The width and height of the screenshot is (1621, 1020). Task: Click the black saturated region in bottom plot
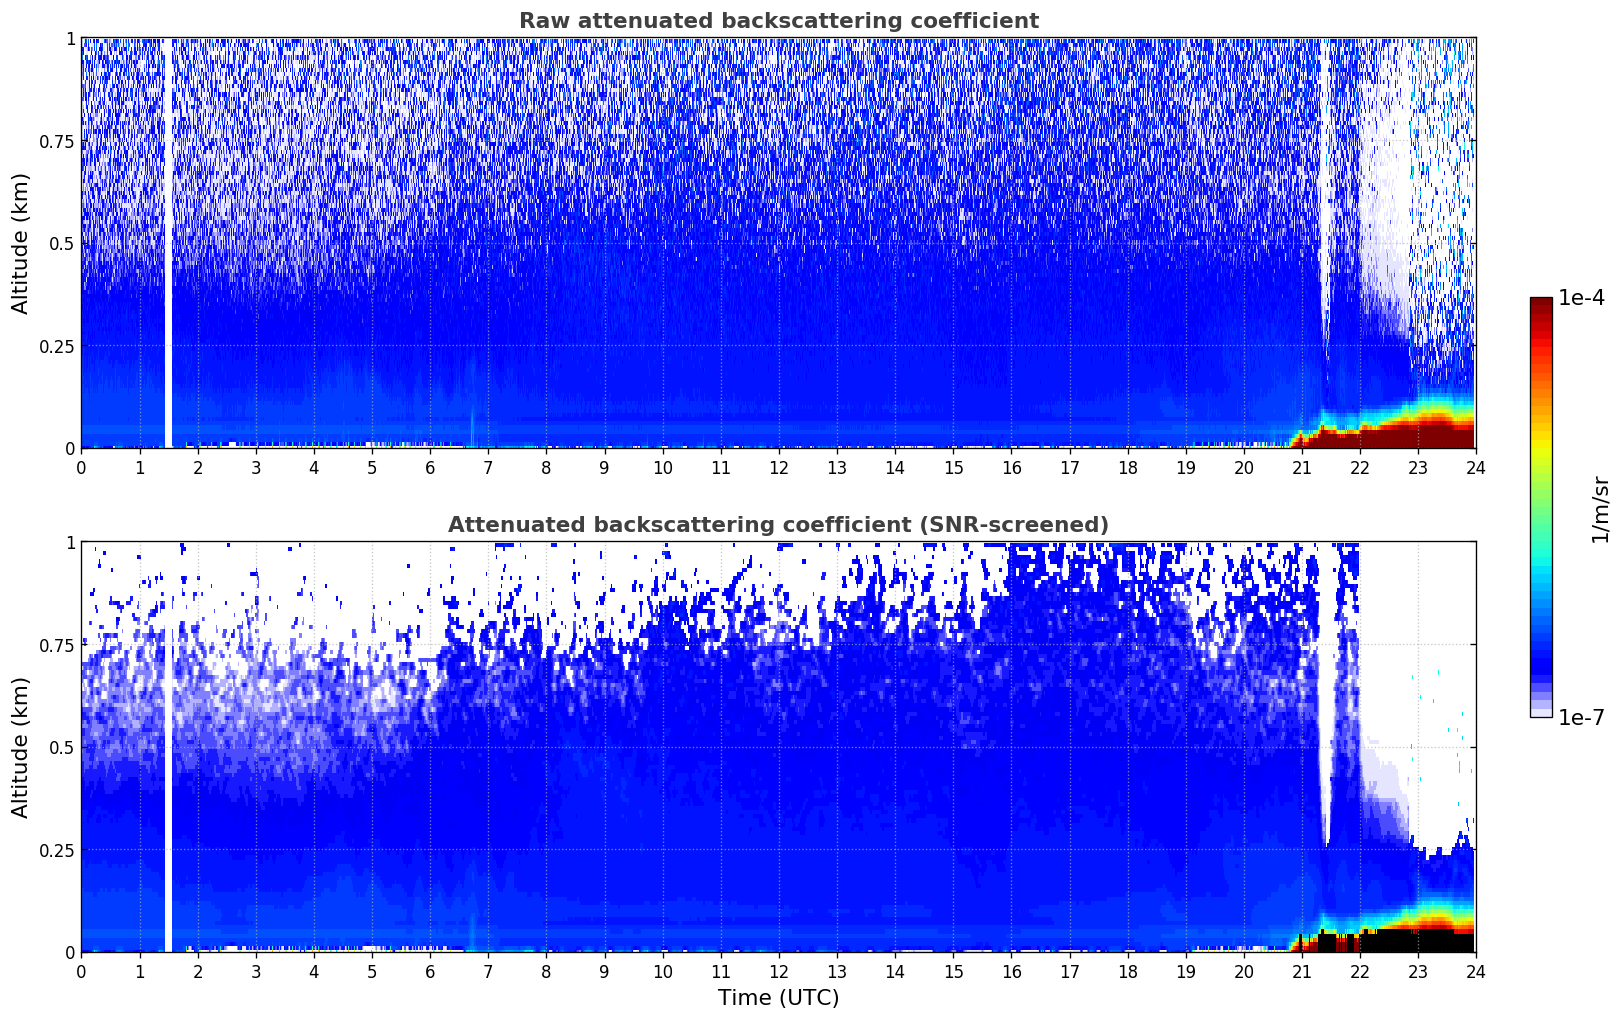tap(1420, 940)
